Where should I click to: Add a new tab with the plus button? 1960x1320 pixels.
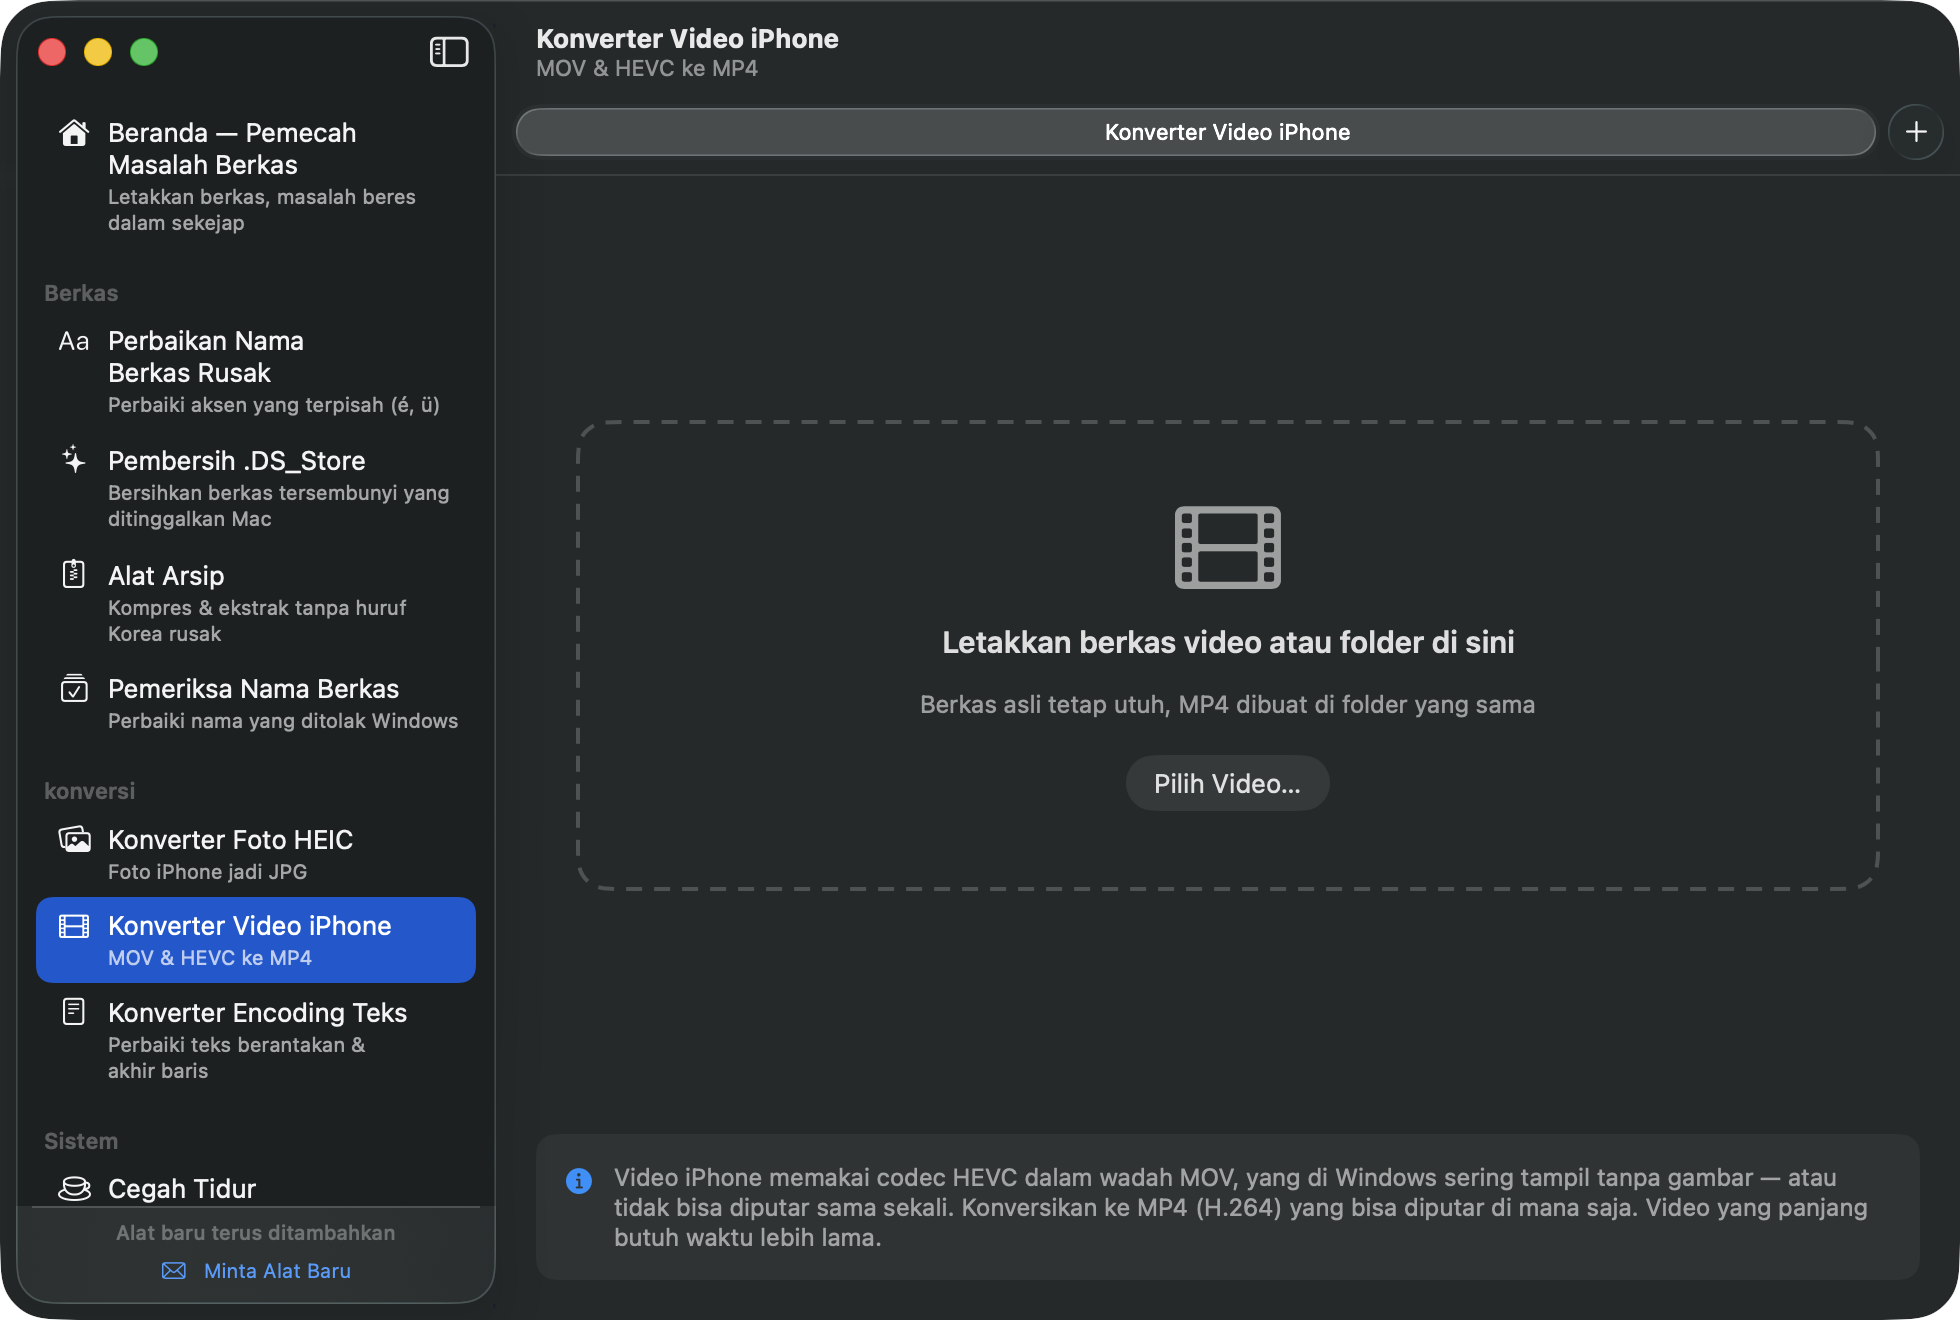pyautogui.click(x=1916, y=132)
